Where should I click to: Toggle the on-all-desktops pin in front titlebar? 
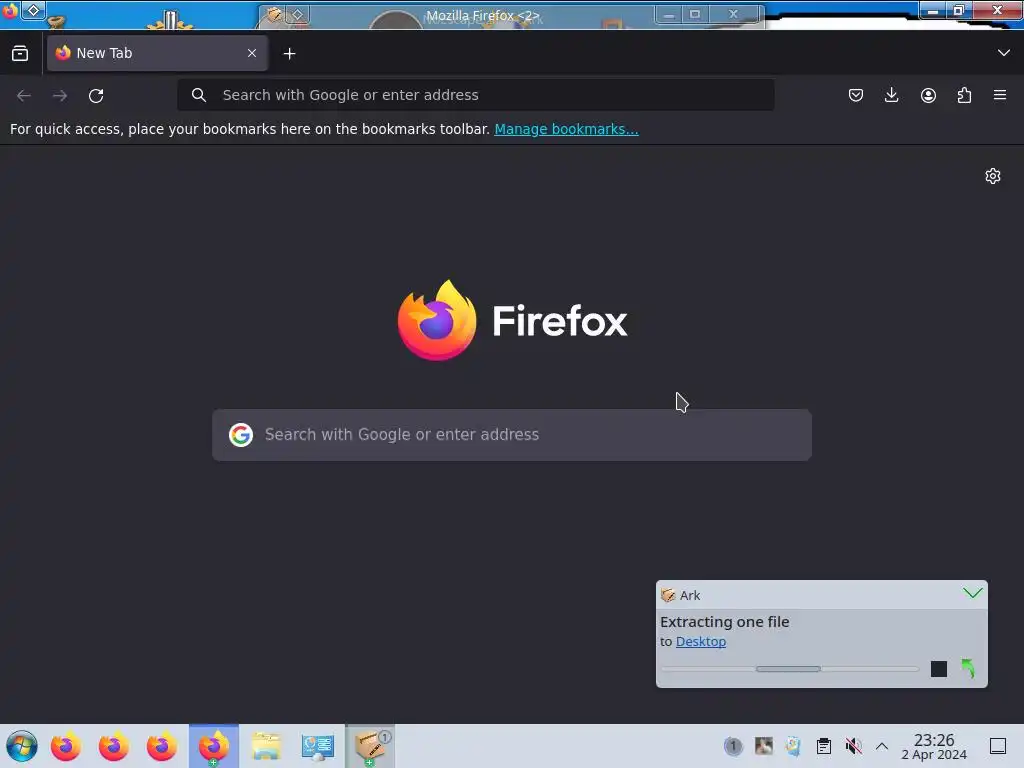[x=33, y=10]
